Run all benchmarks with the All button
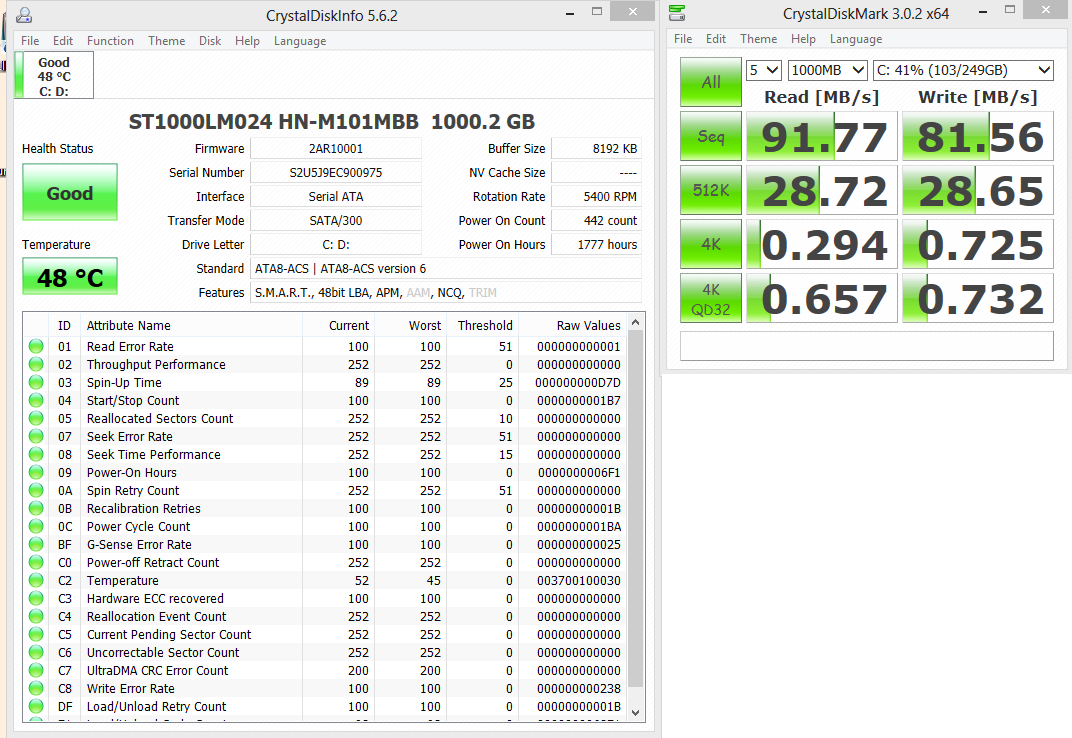Image resolution: width=1072 pixels, height=738 pixels. [711, 82]
